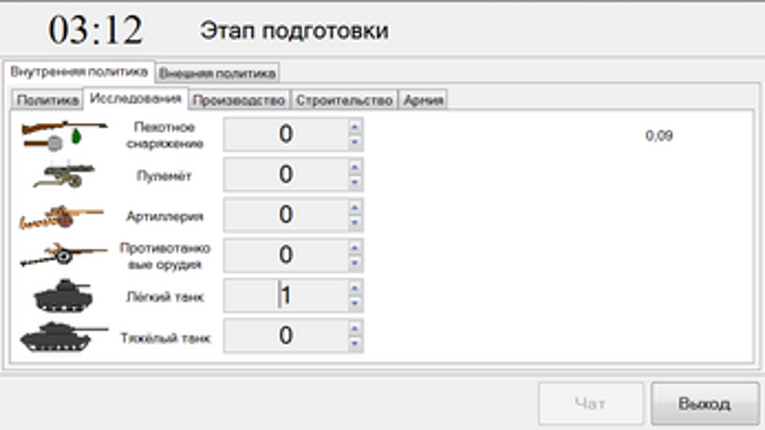765x430 pixels.
Task: Open the Армия sub-tab
Action: (x=423, y=100)
